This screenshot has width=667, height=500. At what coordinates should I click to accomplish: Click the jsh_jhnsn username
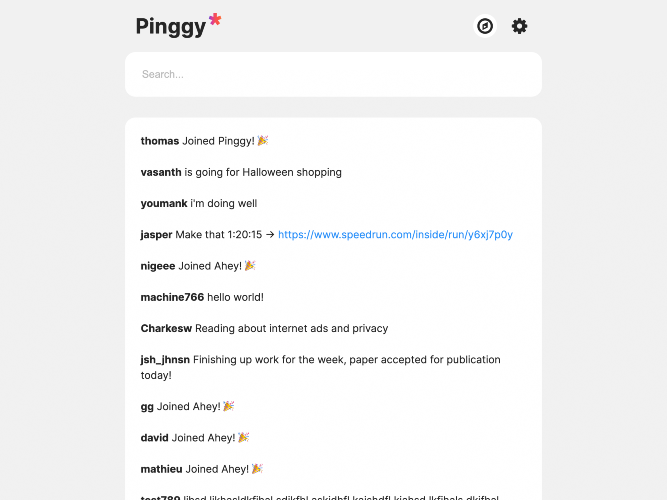coord(165,360)
